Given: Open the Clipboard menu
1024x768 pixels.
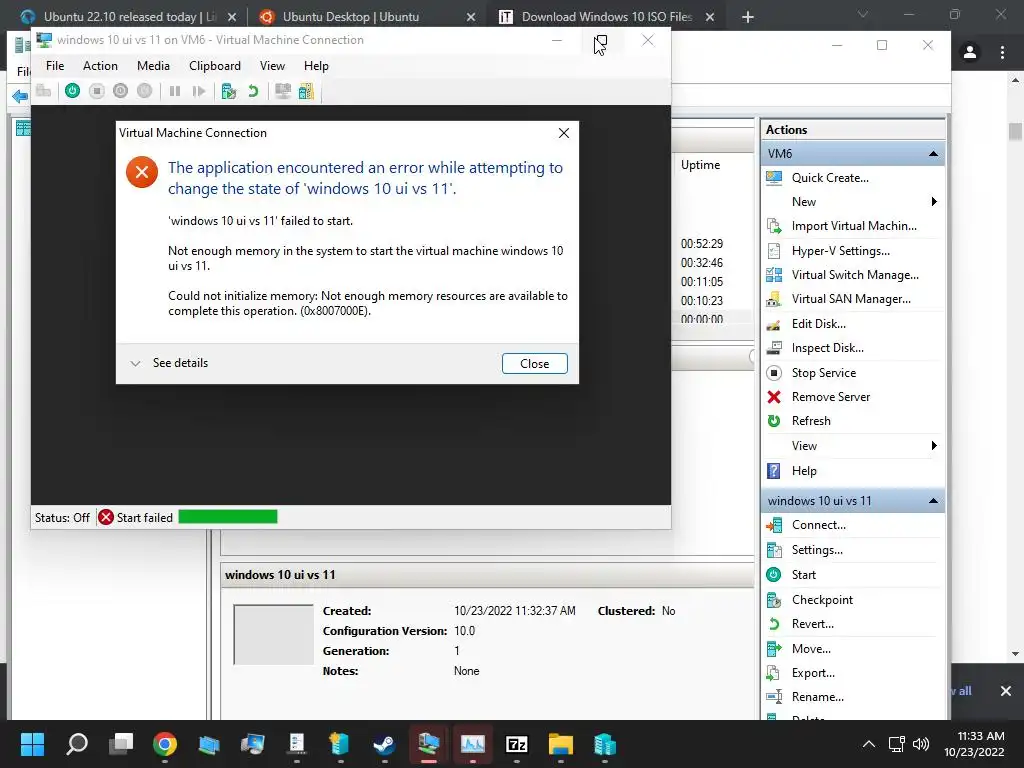Looking at the screenshot, I should 215,66.
